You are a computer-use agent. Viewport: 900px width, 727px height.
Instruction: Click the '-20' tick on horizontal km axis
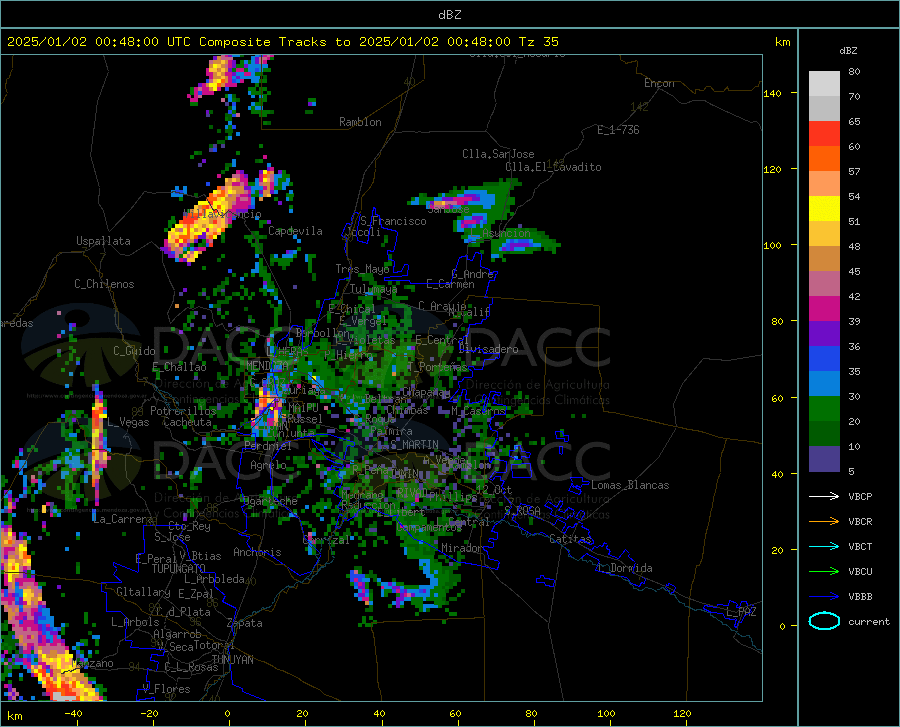(149, 714)
